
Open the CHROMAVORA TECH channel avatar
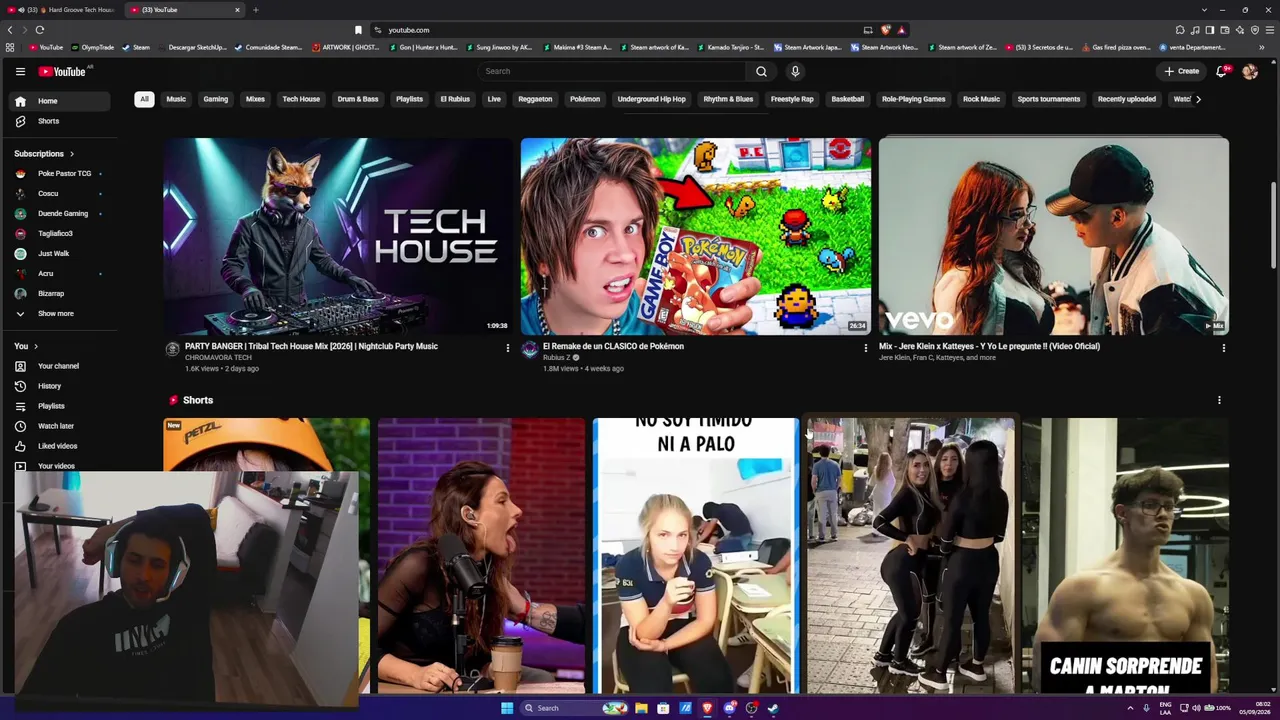coord(172,349)
